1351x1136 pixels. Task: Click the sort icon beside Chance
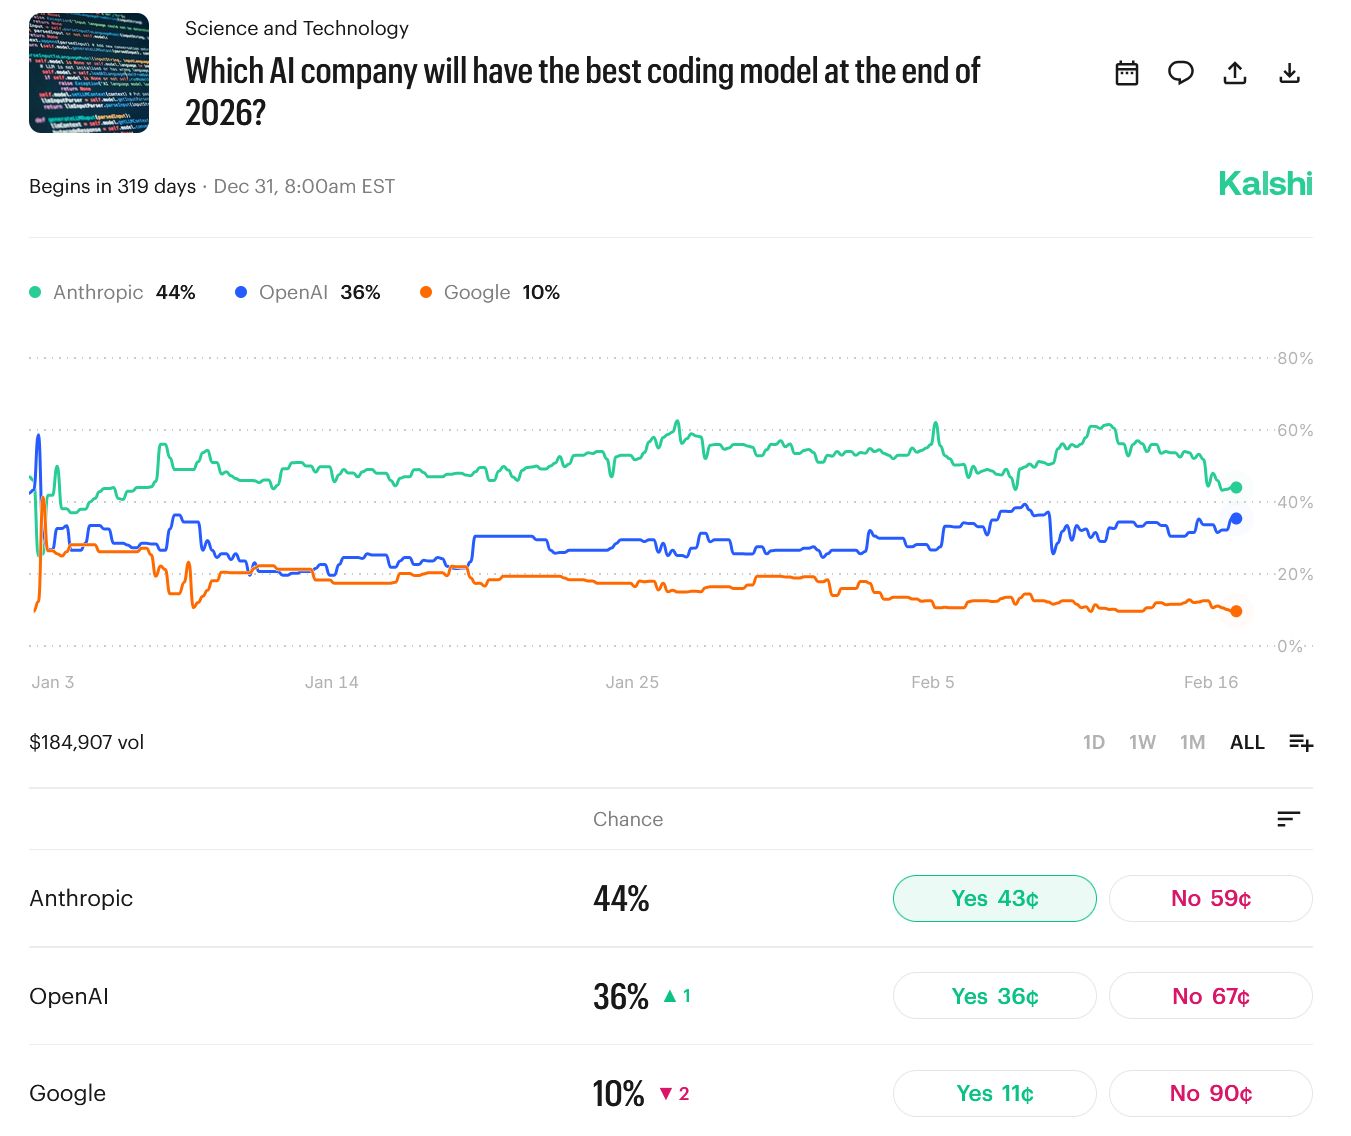(1288, 819)
